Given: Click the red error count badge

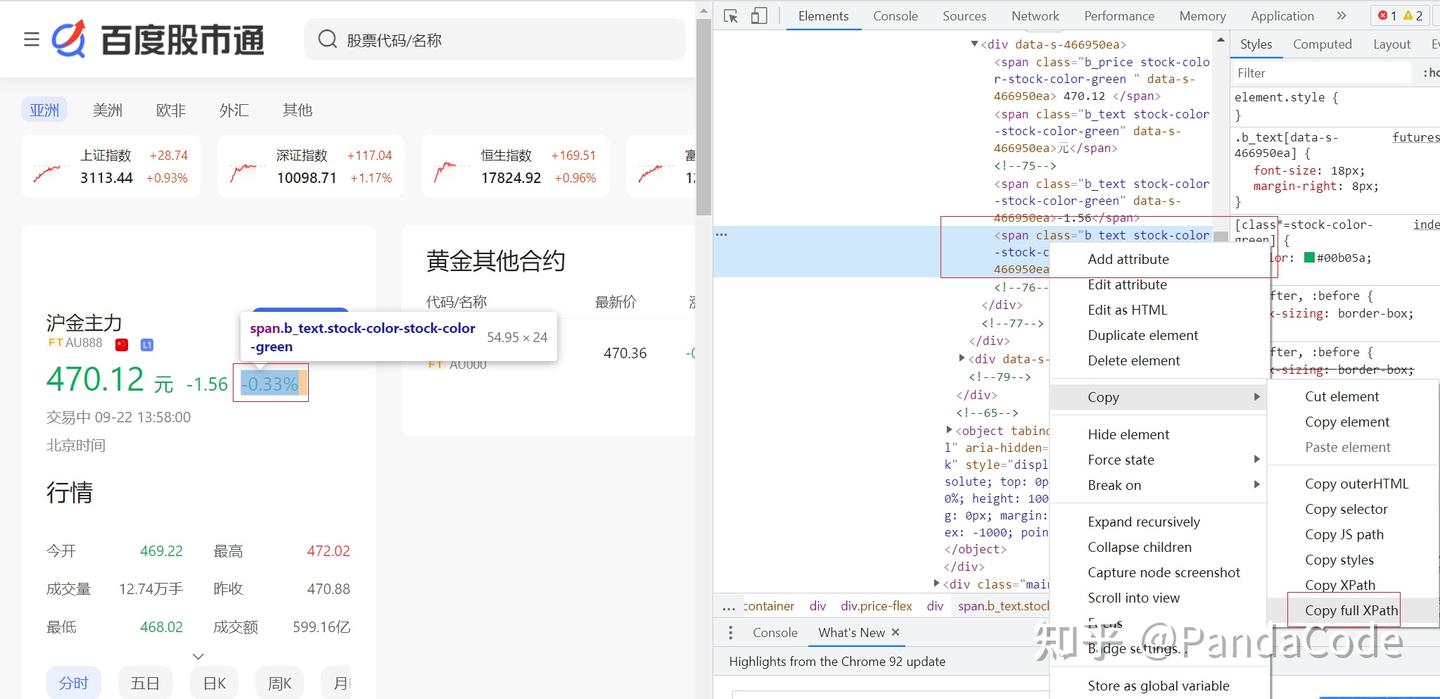Looking at the screenshot, I should pos(1386,16).
